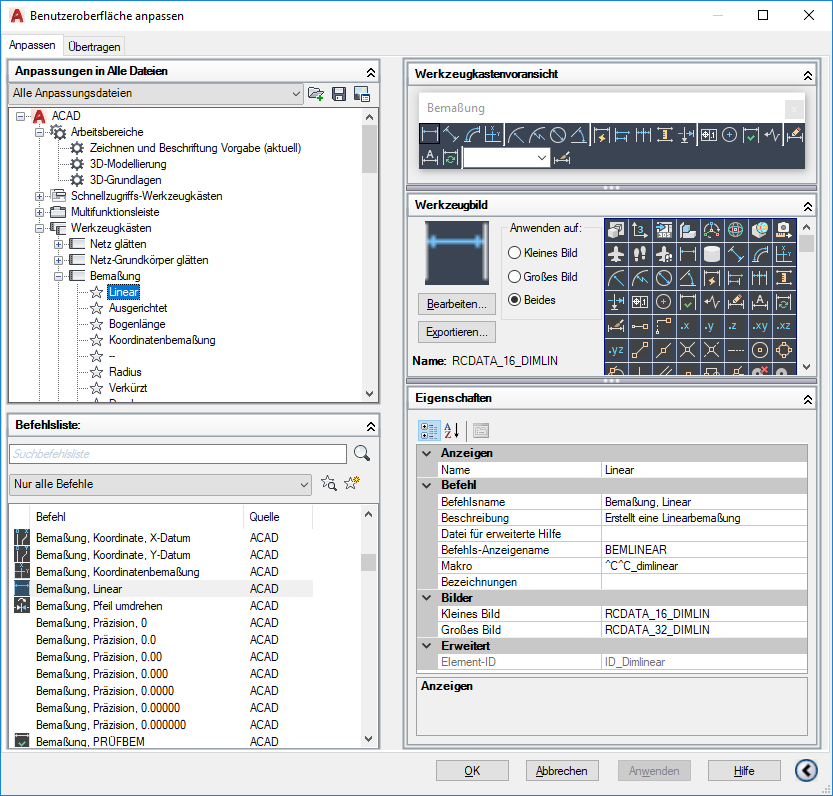Expand the Multifunktionsleiste tree node
The image size is (833, 796).
coord(39,212)
